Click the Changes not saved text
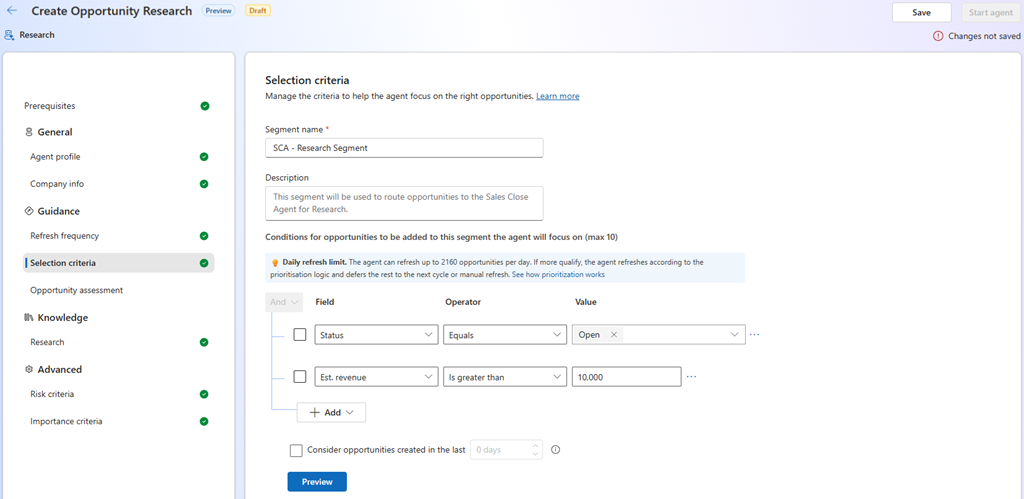Image resolution: width=1024 pixels, height=499 pixels. [984, 37]
